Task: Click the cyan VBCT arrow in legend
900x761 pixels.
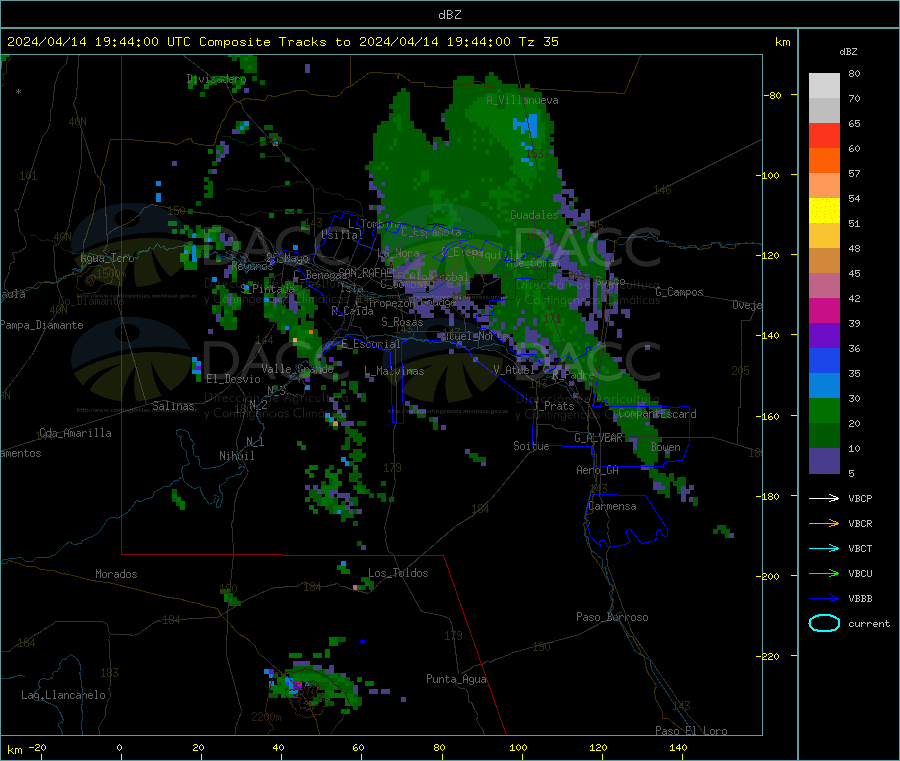Action: click(824, 549)
